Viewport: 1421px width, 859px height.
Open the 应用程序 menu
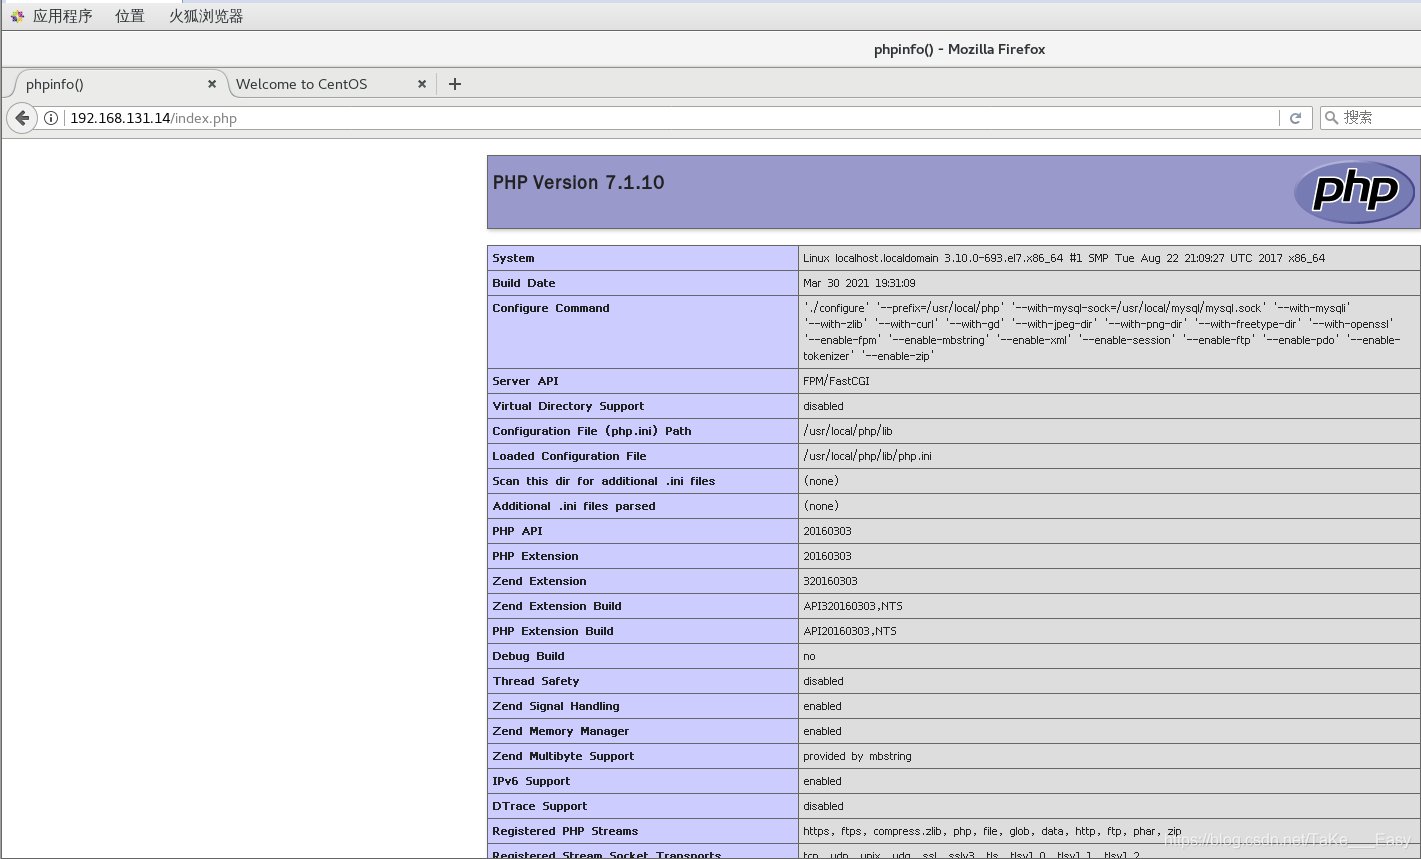click(62, 16)
